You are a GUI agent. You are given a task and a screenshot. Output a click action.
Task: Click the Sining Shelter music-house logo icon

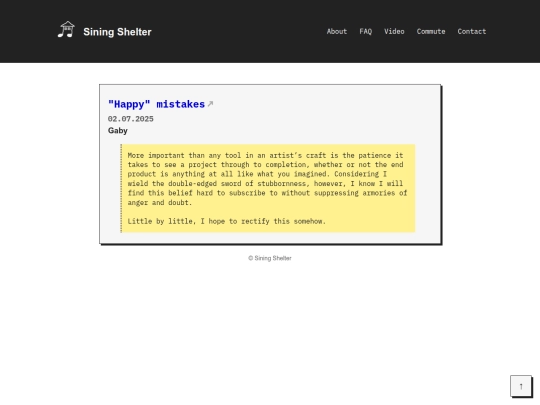click(x=66, y=30)
